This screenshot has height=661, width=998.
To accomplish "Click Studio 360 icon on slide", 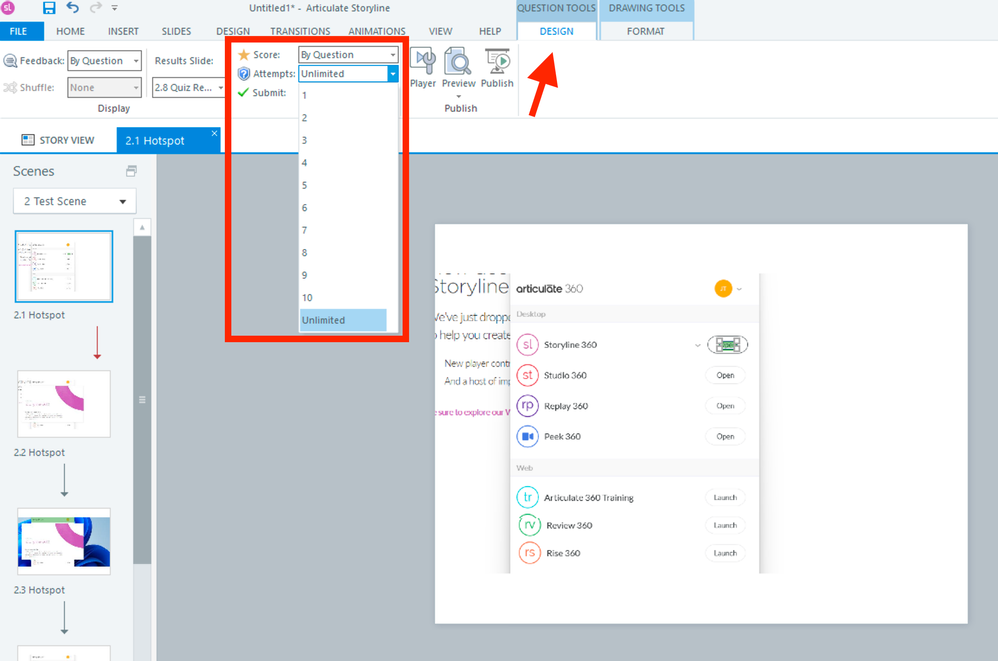I will pyautogui.click(x=528, y=375).
